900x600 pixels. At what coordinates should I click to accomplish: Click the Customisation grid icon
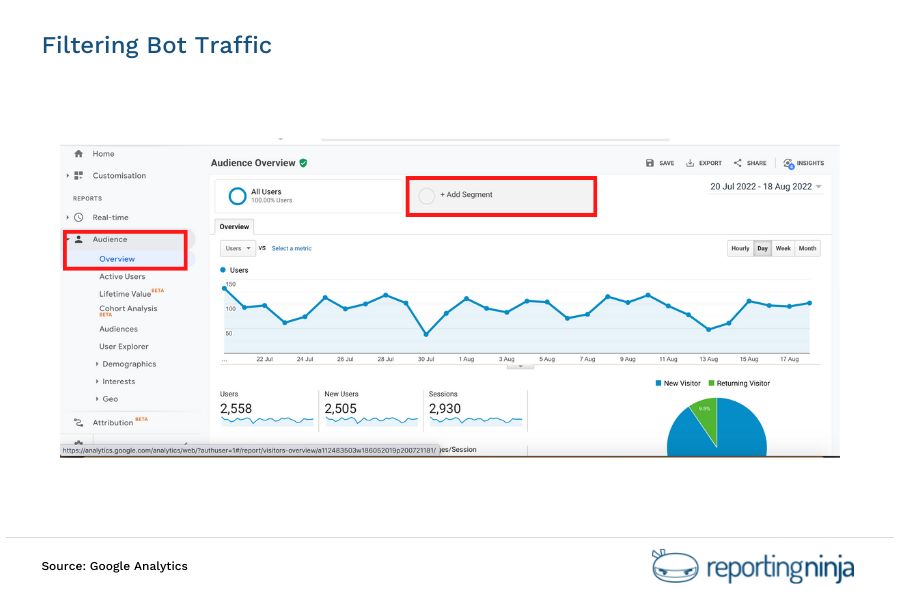79,176
